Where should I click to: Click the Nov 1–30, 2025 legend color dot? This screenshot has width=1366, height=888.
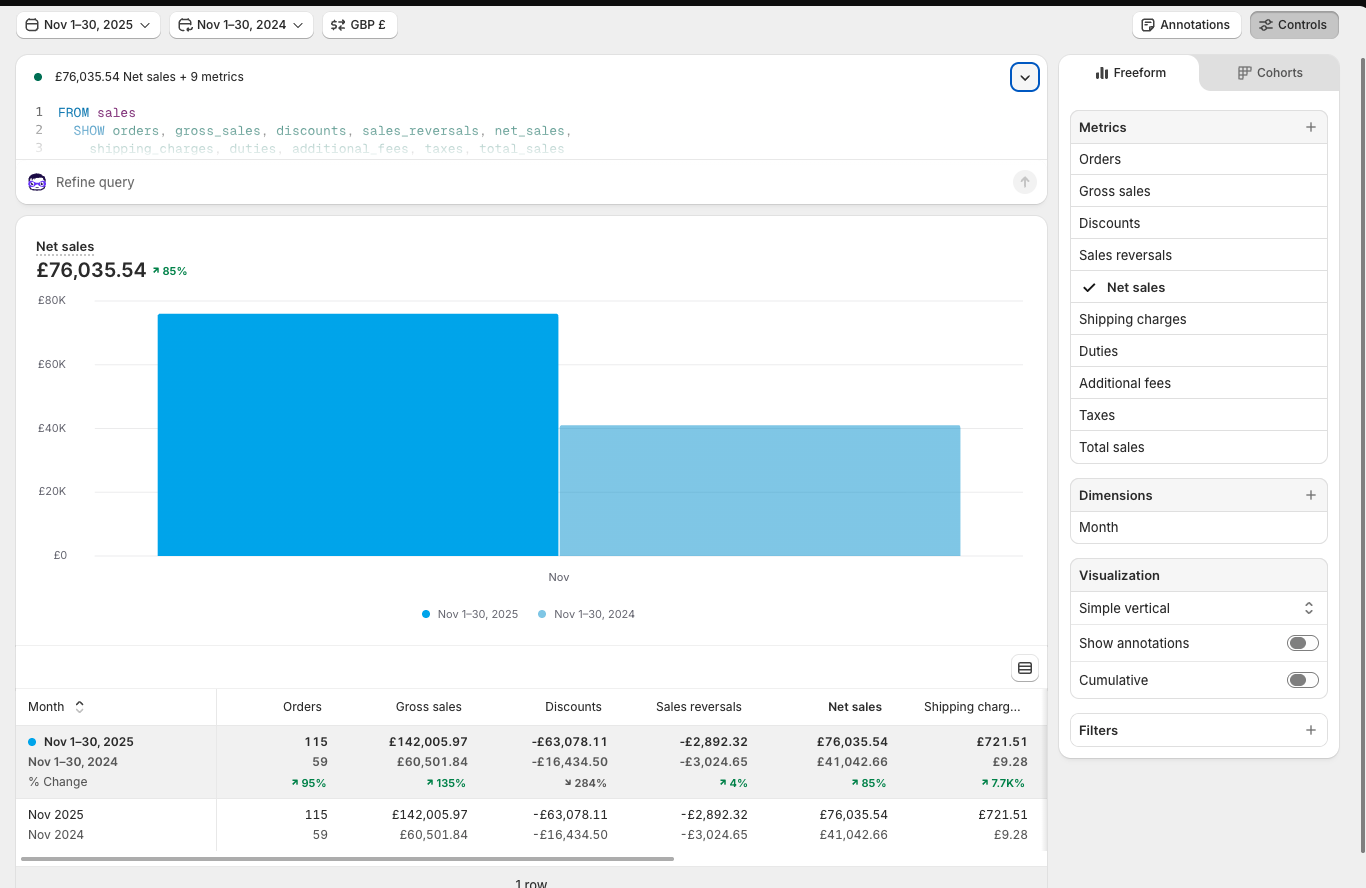pyautogui.click(x=426, y=614)
